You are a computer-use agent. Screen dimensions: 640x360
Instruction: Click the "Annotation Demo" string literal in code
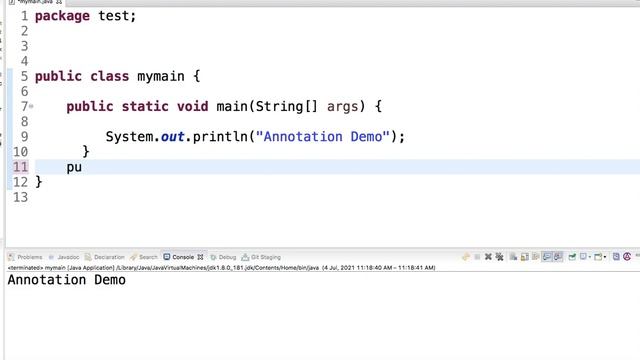[322, 137]
